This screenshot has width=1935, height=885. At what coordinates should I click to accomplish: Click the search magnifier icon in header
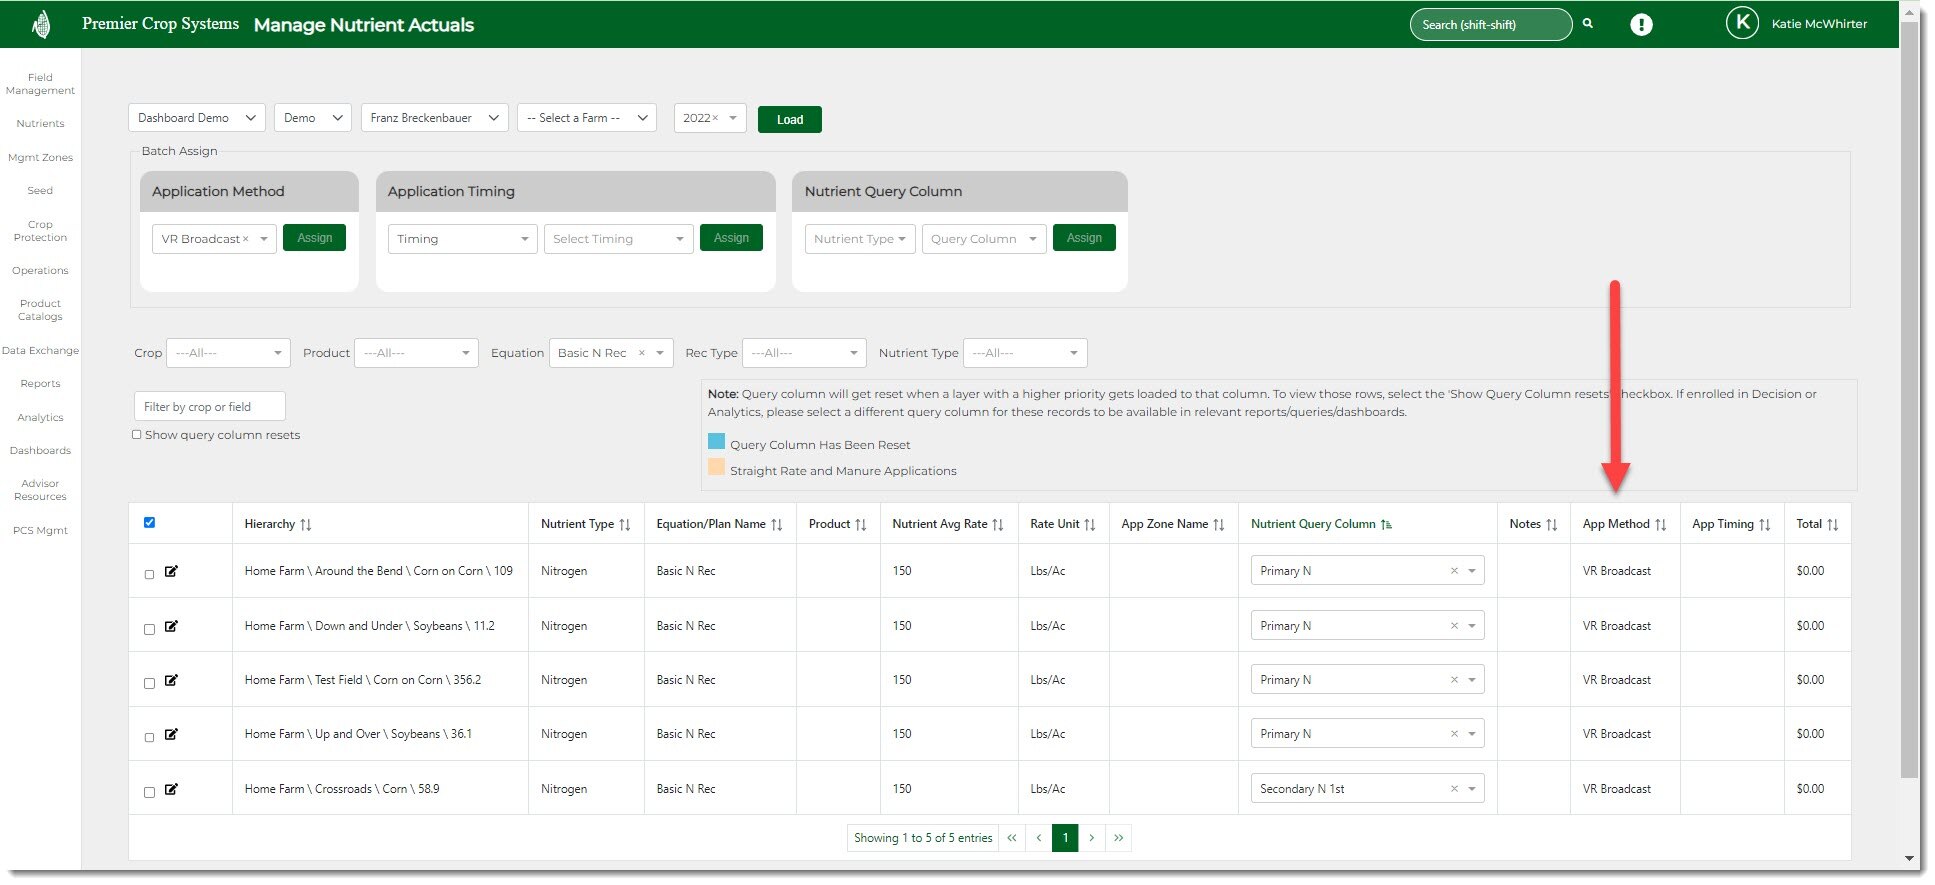1587,24
